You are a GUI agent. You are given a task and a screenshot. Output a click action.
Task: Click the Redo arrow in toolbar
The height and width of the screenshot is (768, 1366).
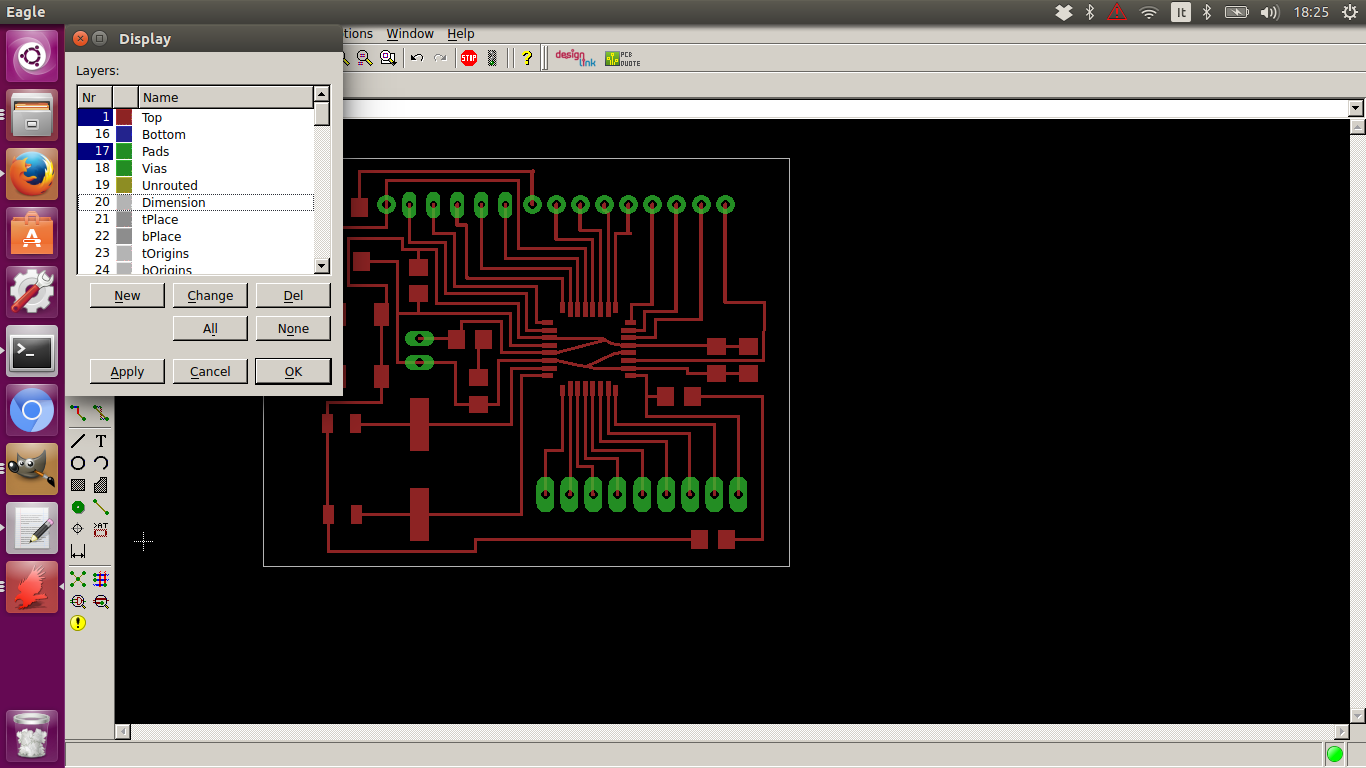tap(440, 58)
